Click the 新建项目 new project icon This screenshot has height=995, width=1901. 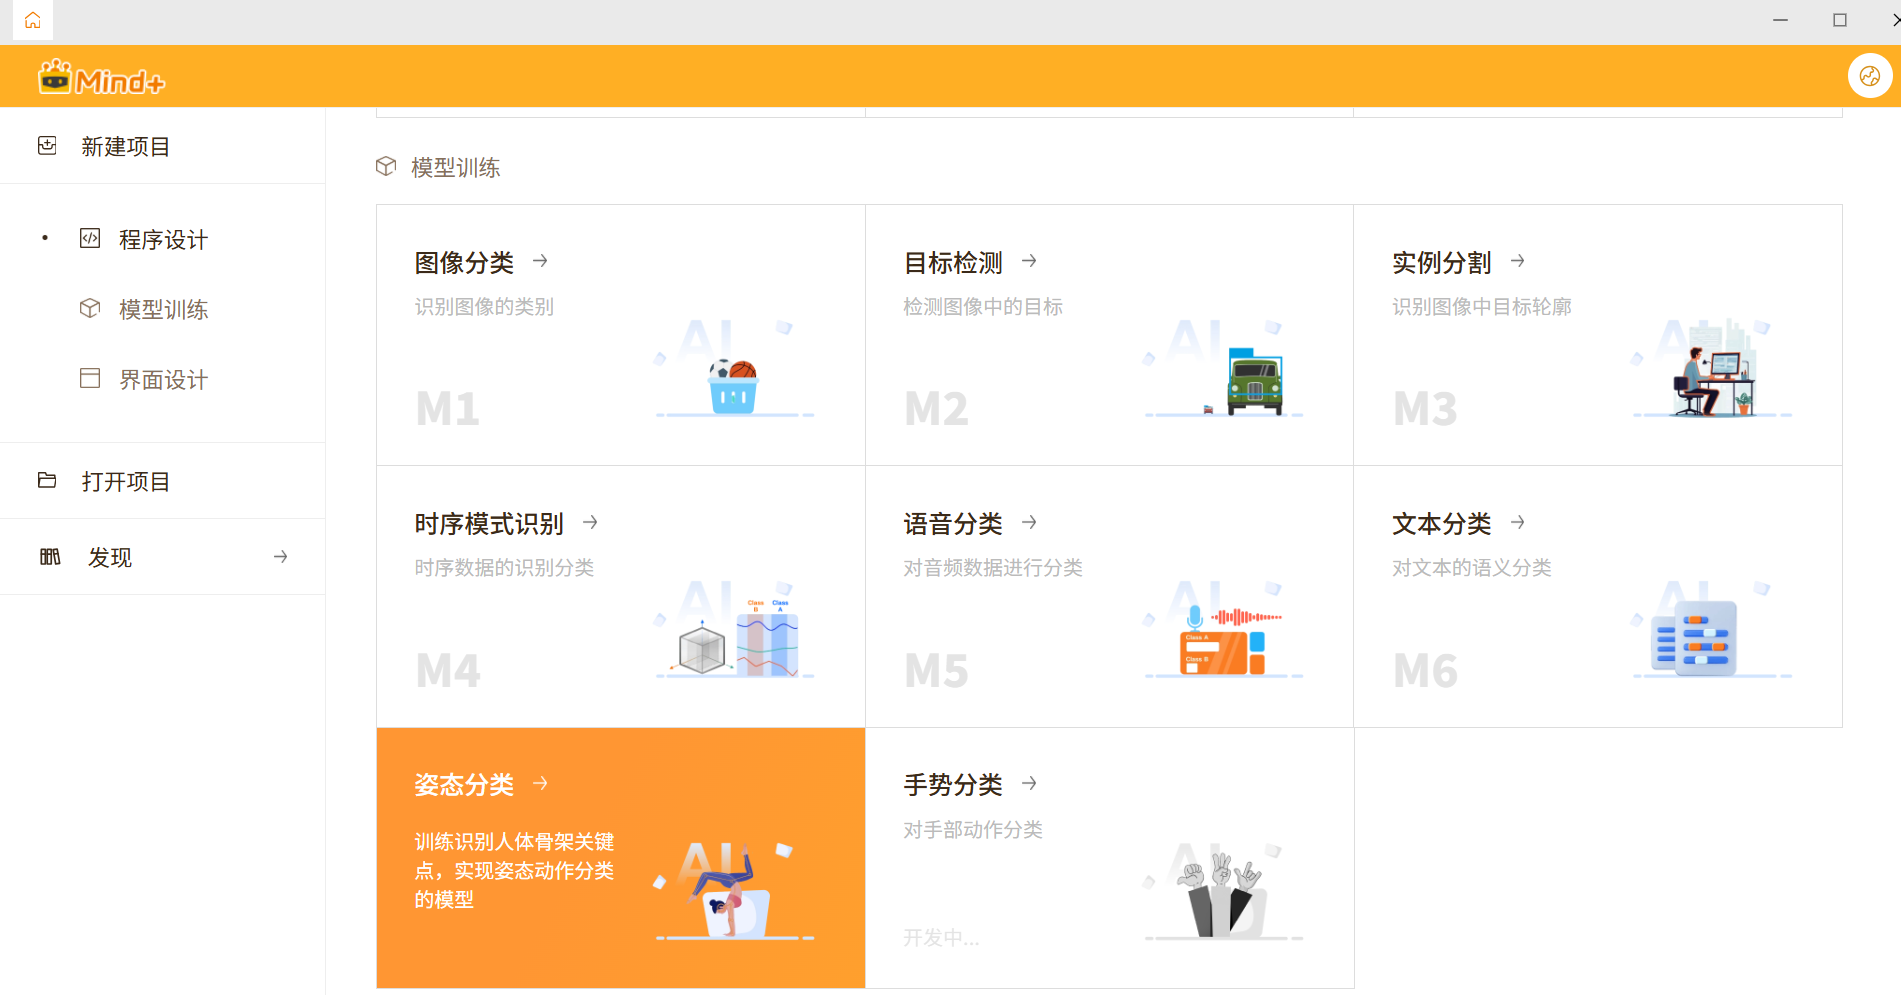click(47, 146)
